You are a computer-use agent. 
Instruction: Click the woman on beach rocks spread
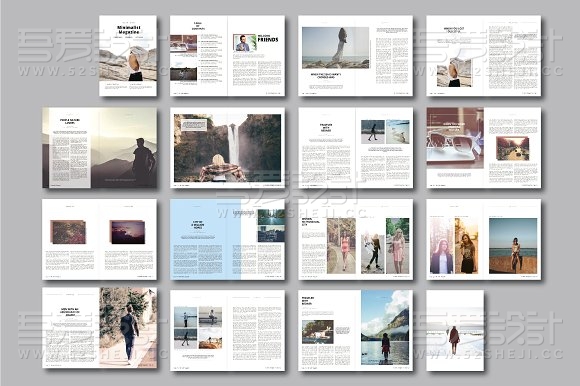click(355, 56)
